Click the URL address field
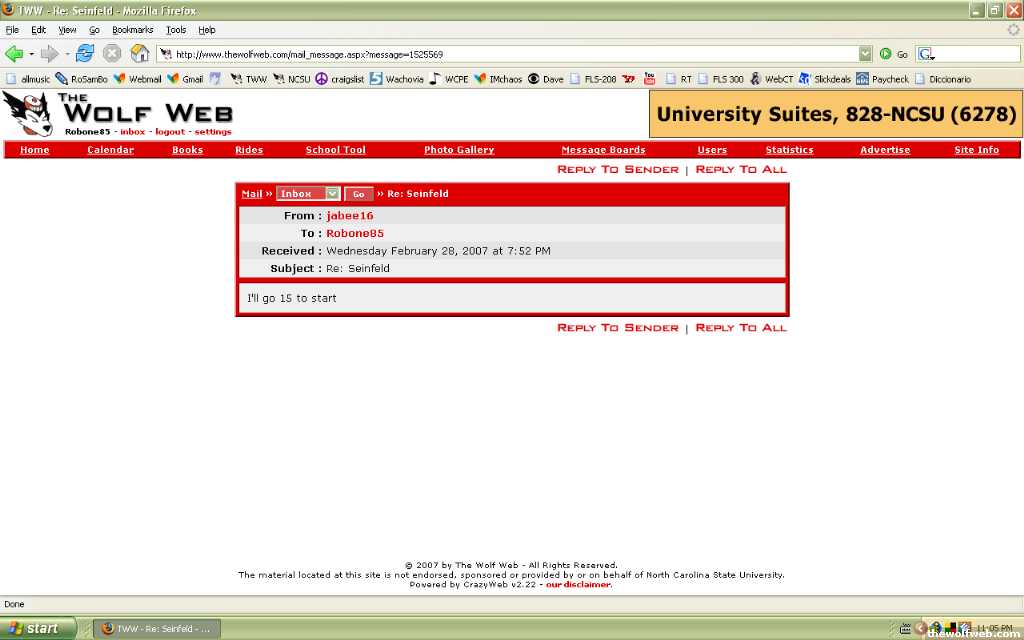Image resolution: width=1024 pixels, height=640 pixels. click(500, 54)
